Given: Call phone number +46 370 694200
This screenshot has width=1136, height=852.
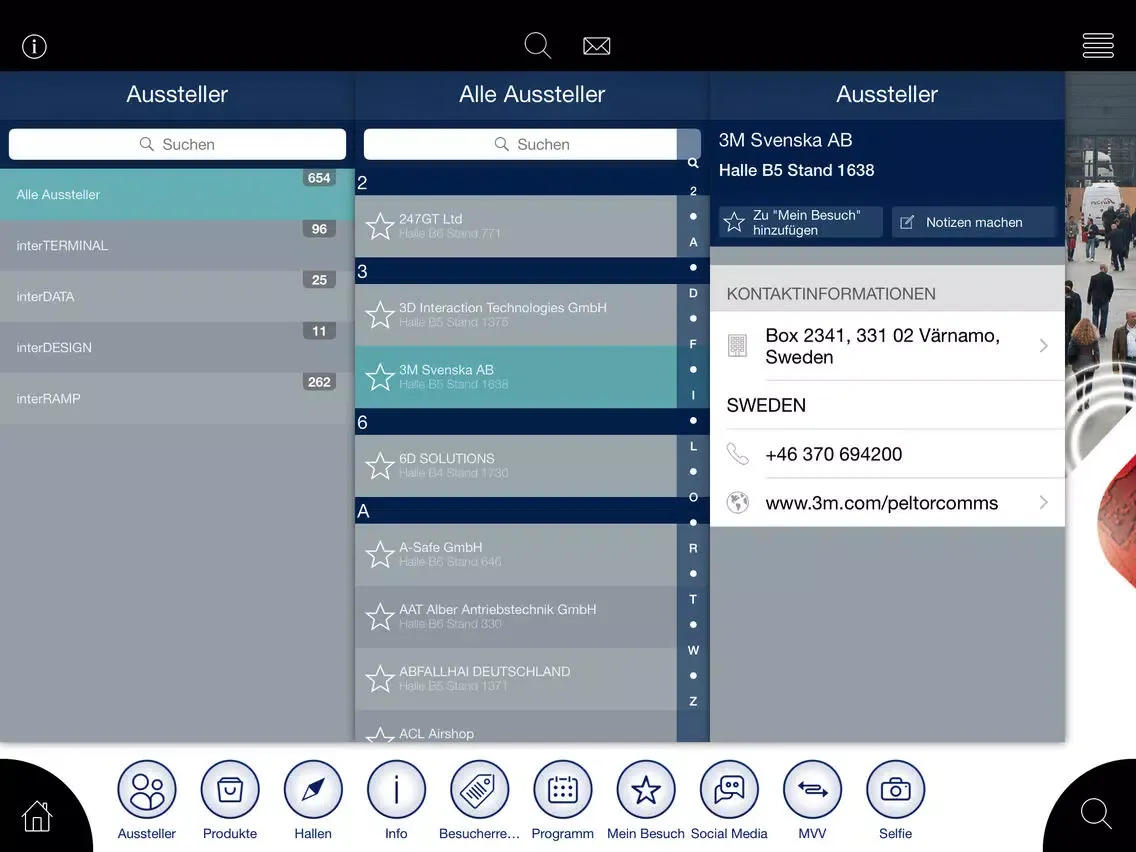Looking at the screenshot, I should coord(834,454).
